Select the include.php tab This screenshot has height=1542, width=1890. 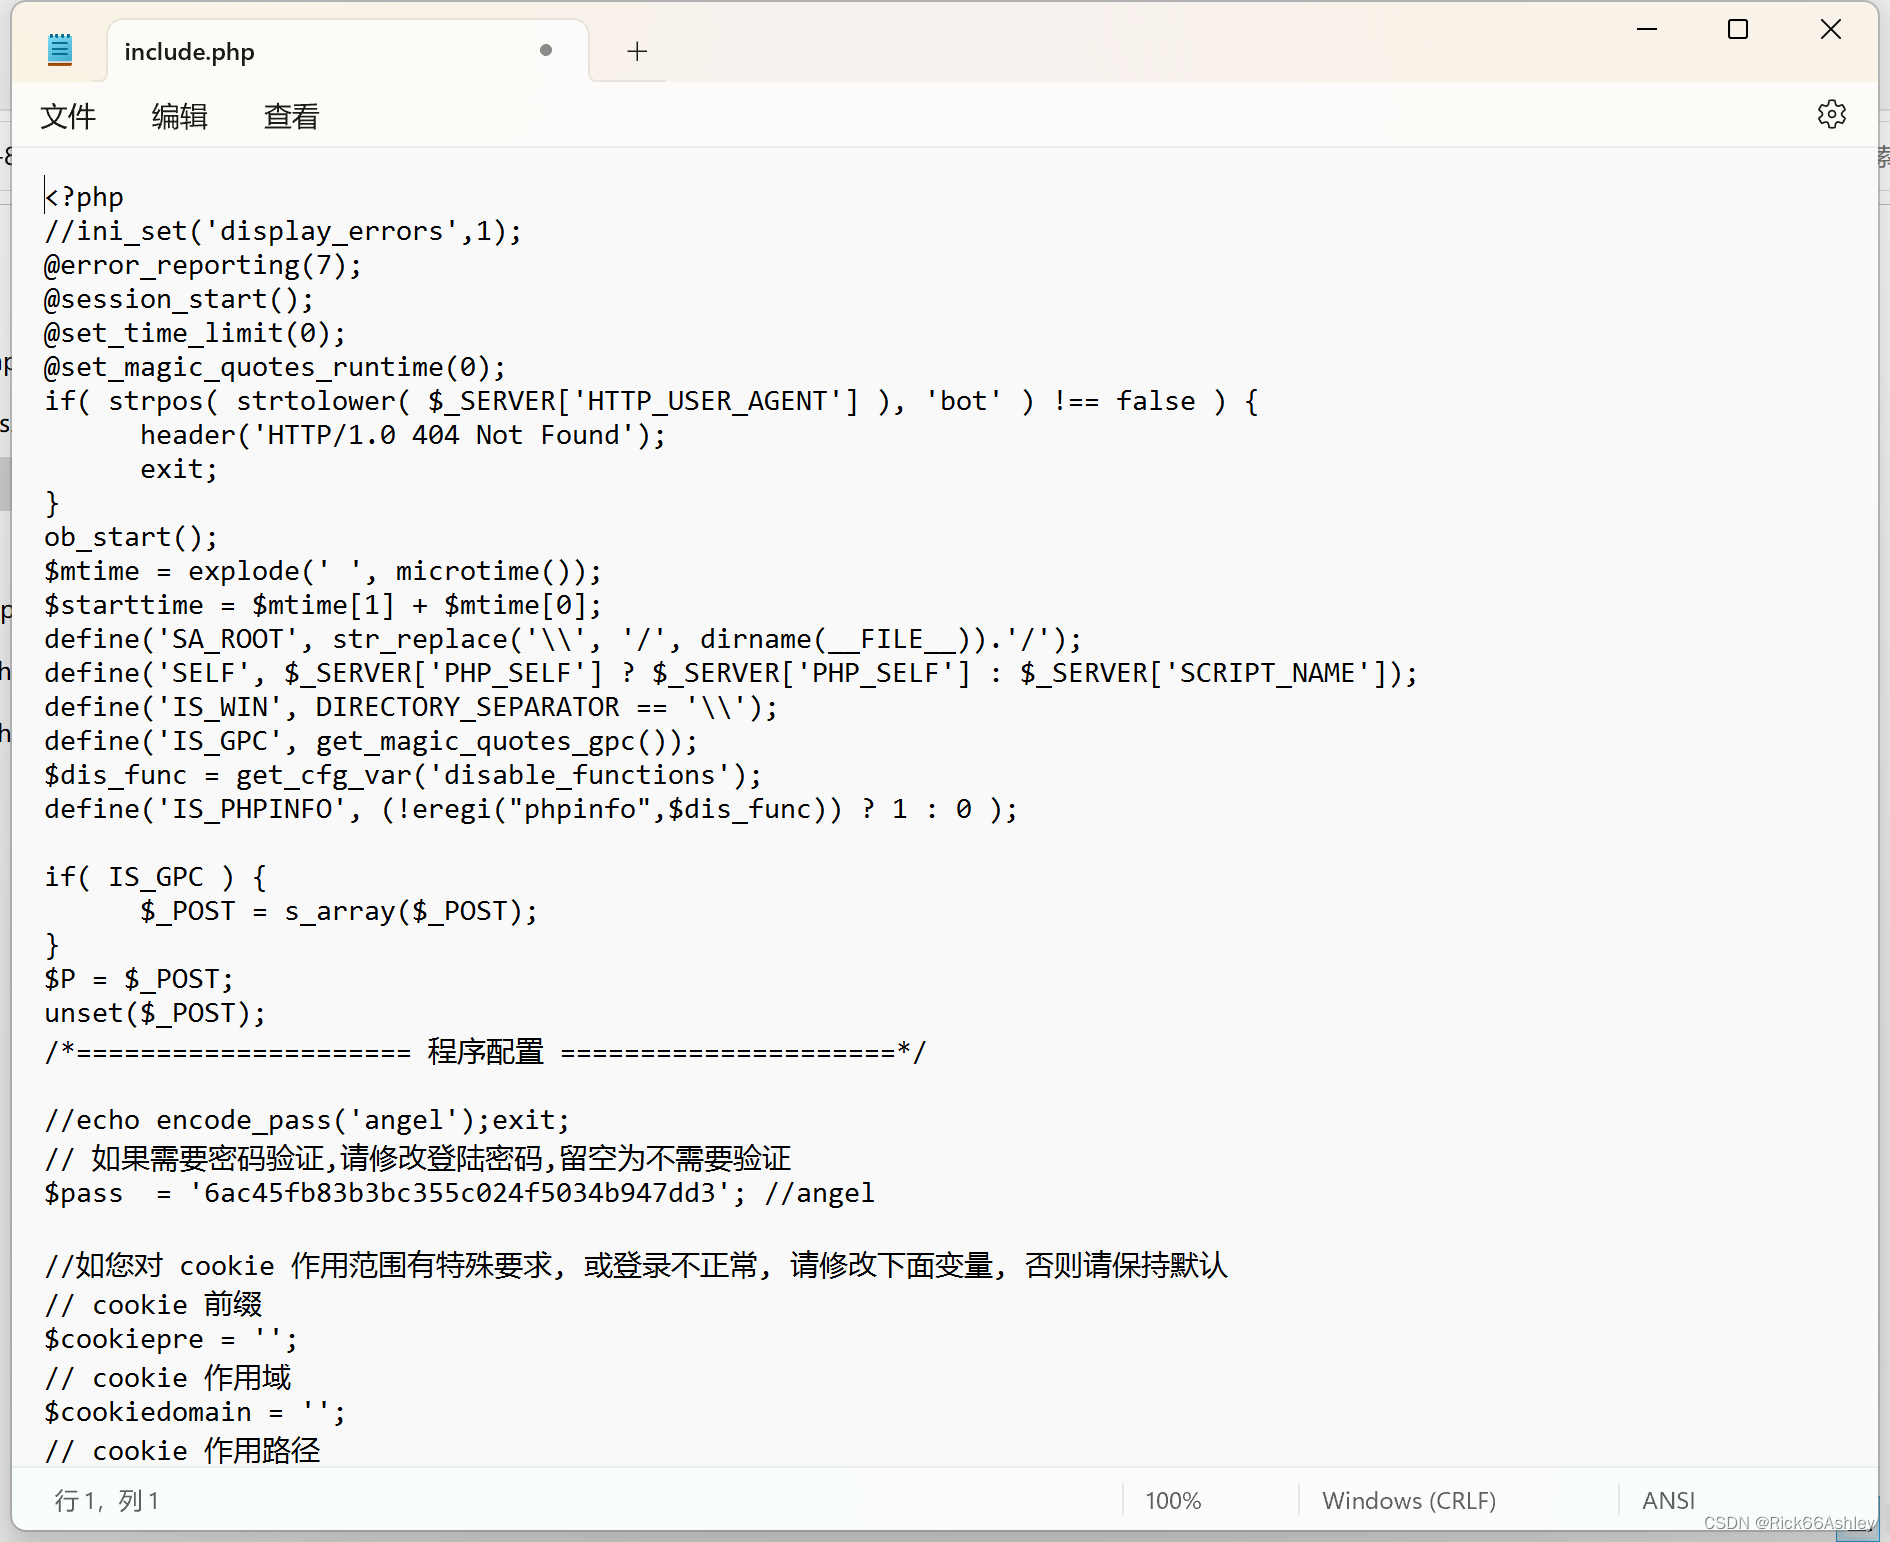point(348,51)
